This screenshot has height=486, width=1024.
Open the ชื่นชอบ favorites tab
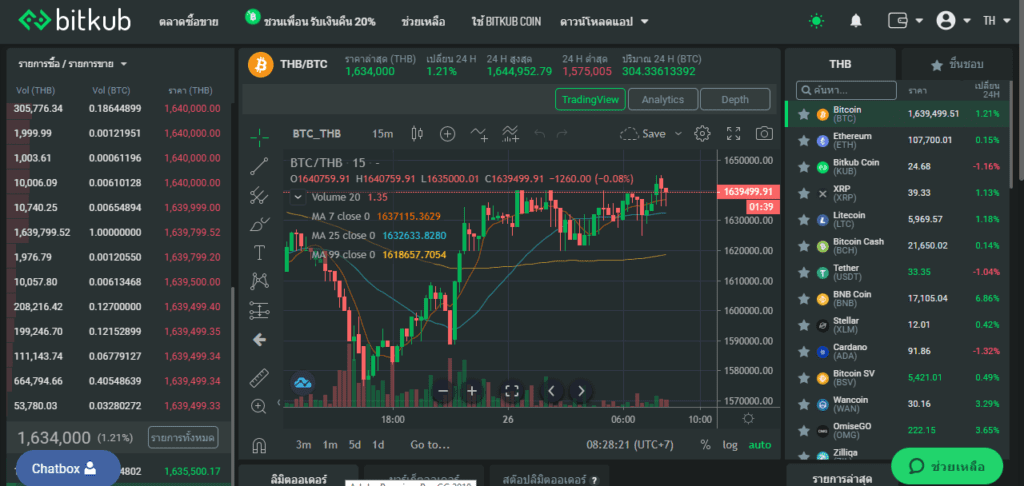pos(957,64)
